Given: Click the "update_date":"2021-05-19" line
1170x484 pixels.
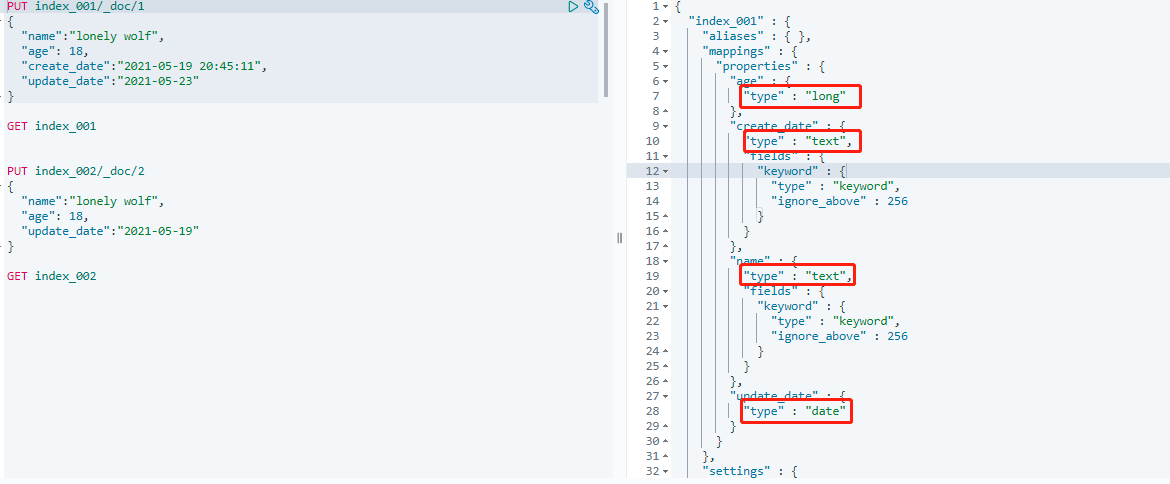Looking at the screenshot, I should point(110,231).
